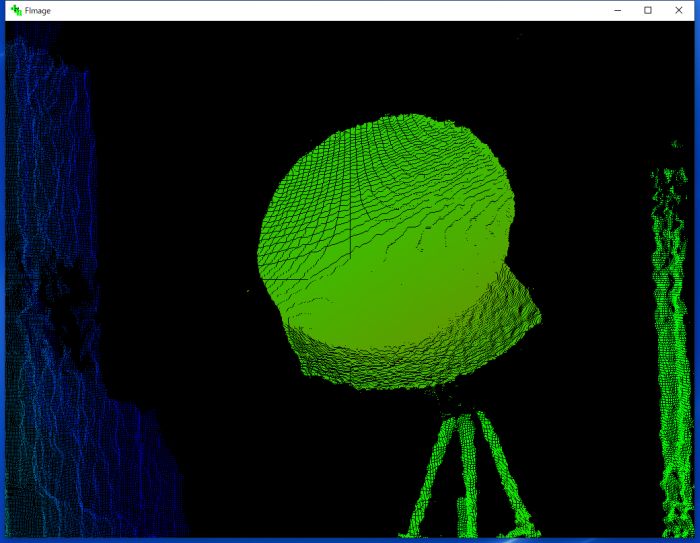This screenshot has height=543, width=700.
Task: Minimize the FImage window
Action: click(617, 10)
